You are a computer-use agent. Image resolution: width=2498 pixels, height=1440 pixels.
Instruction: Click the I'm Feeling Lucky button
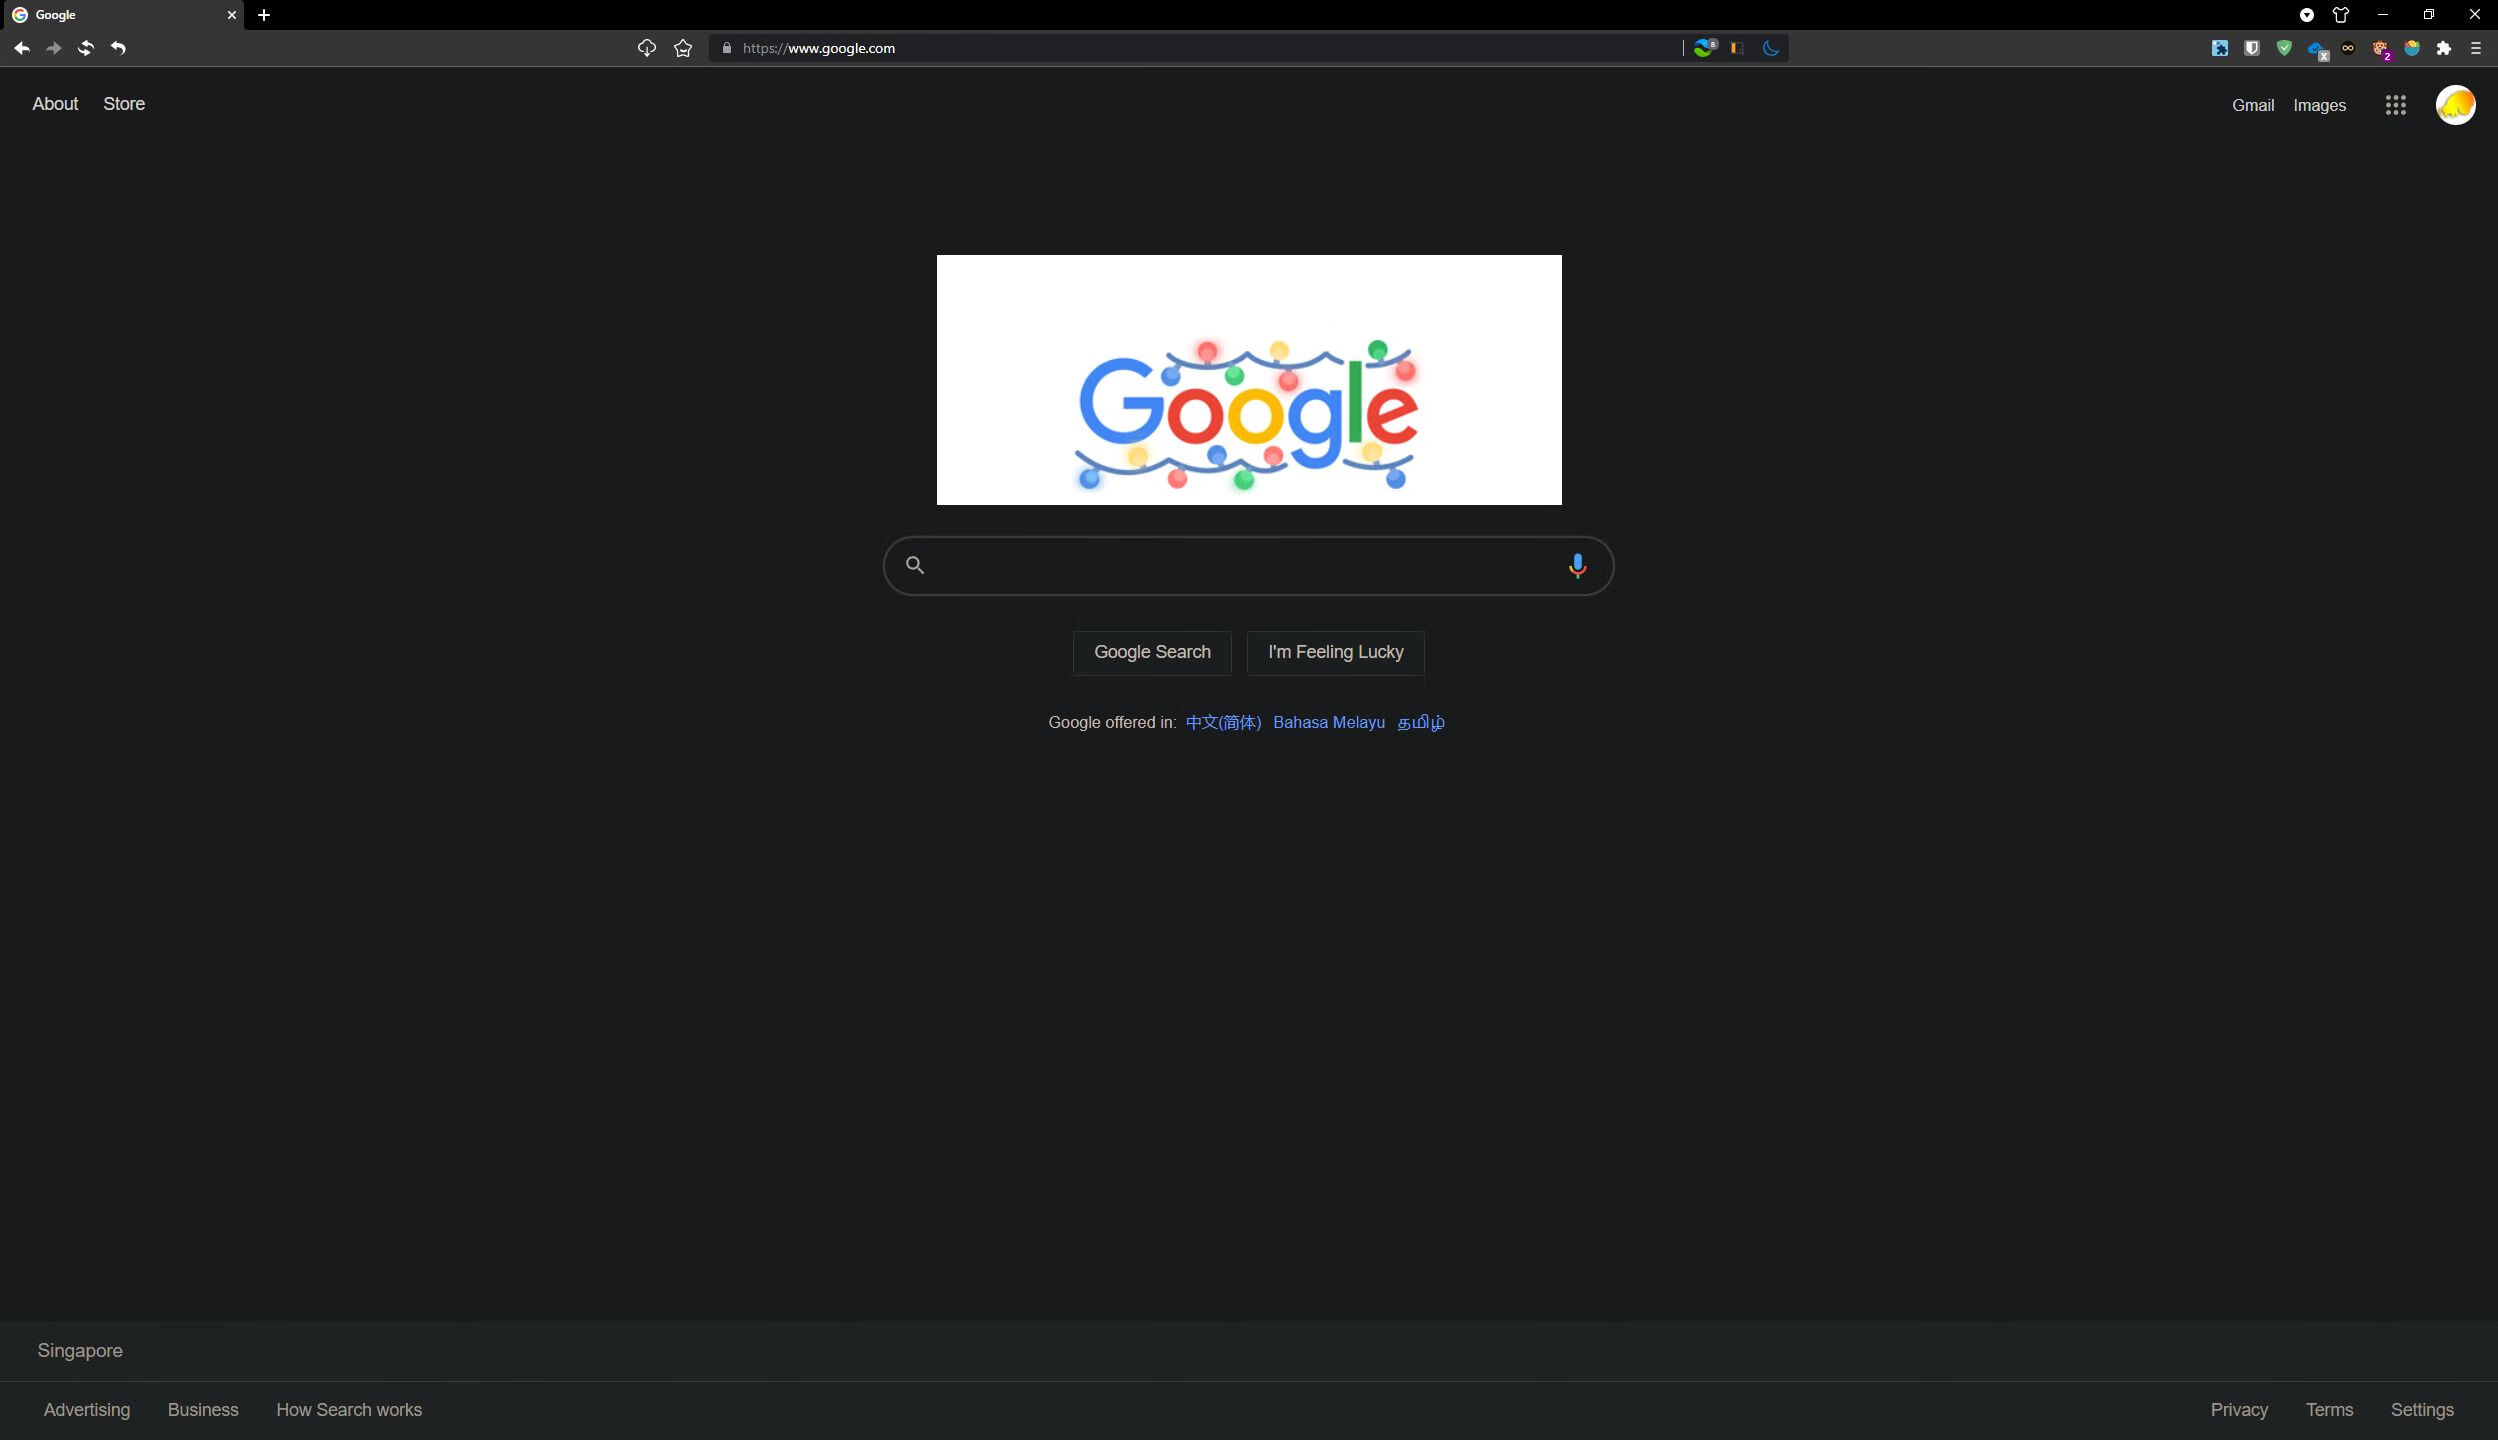tap(1335, 652)
